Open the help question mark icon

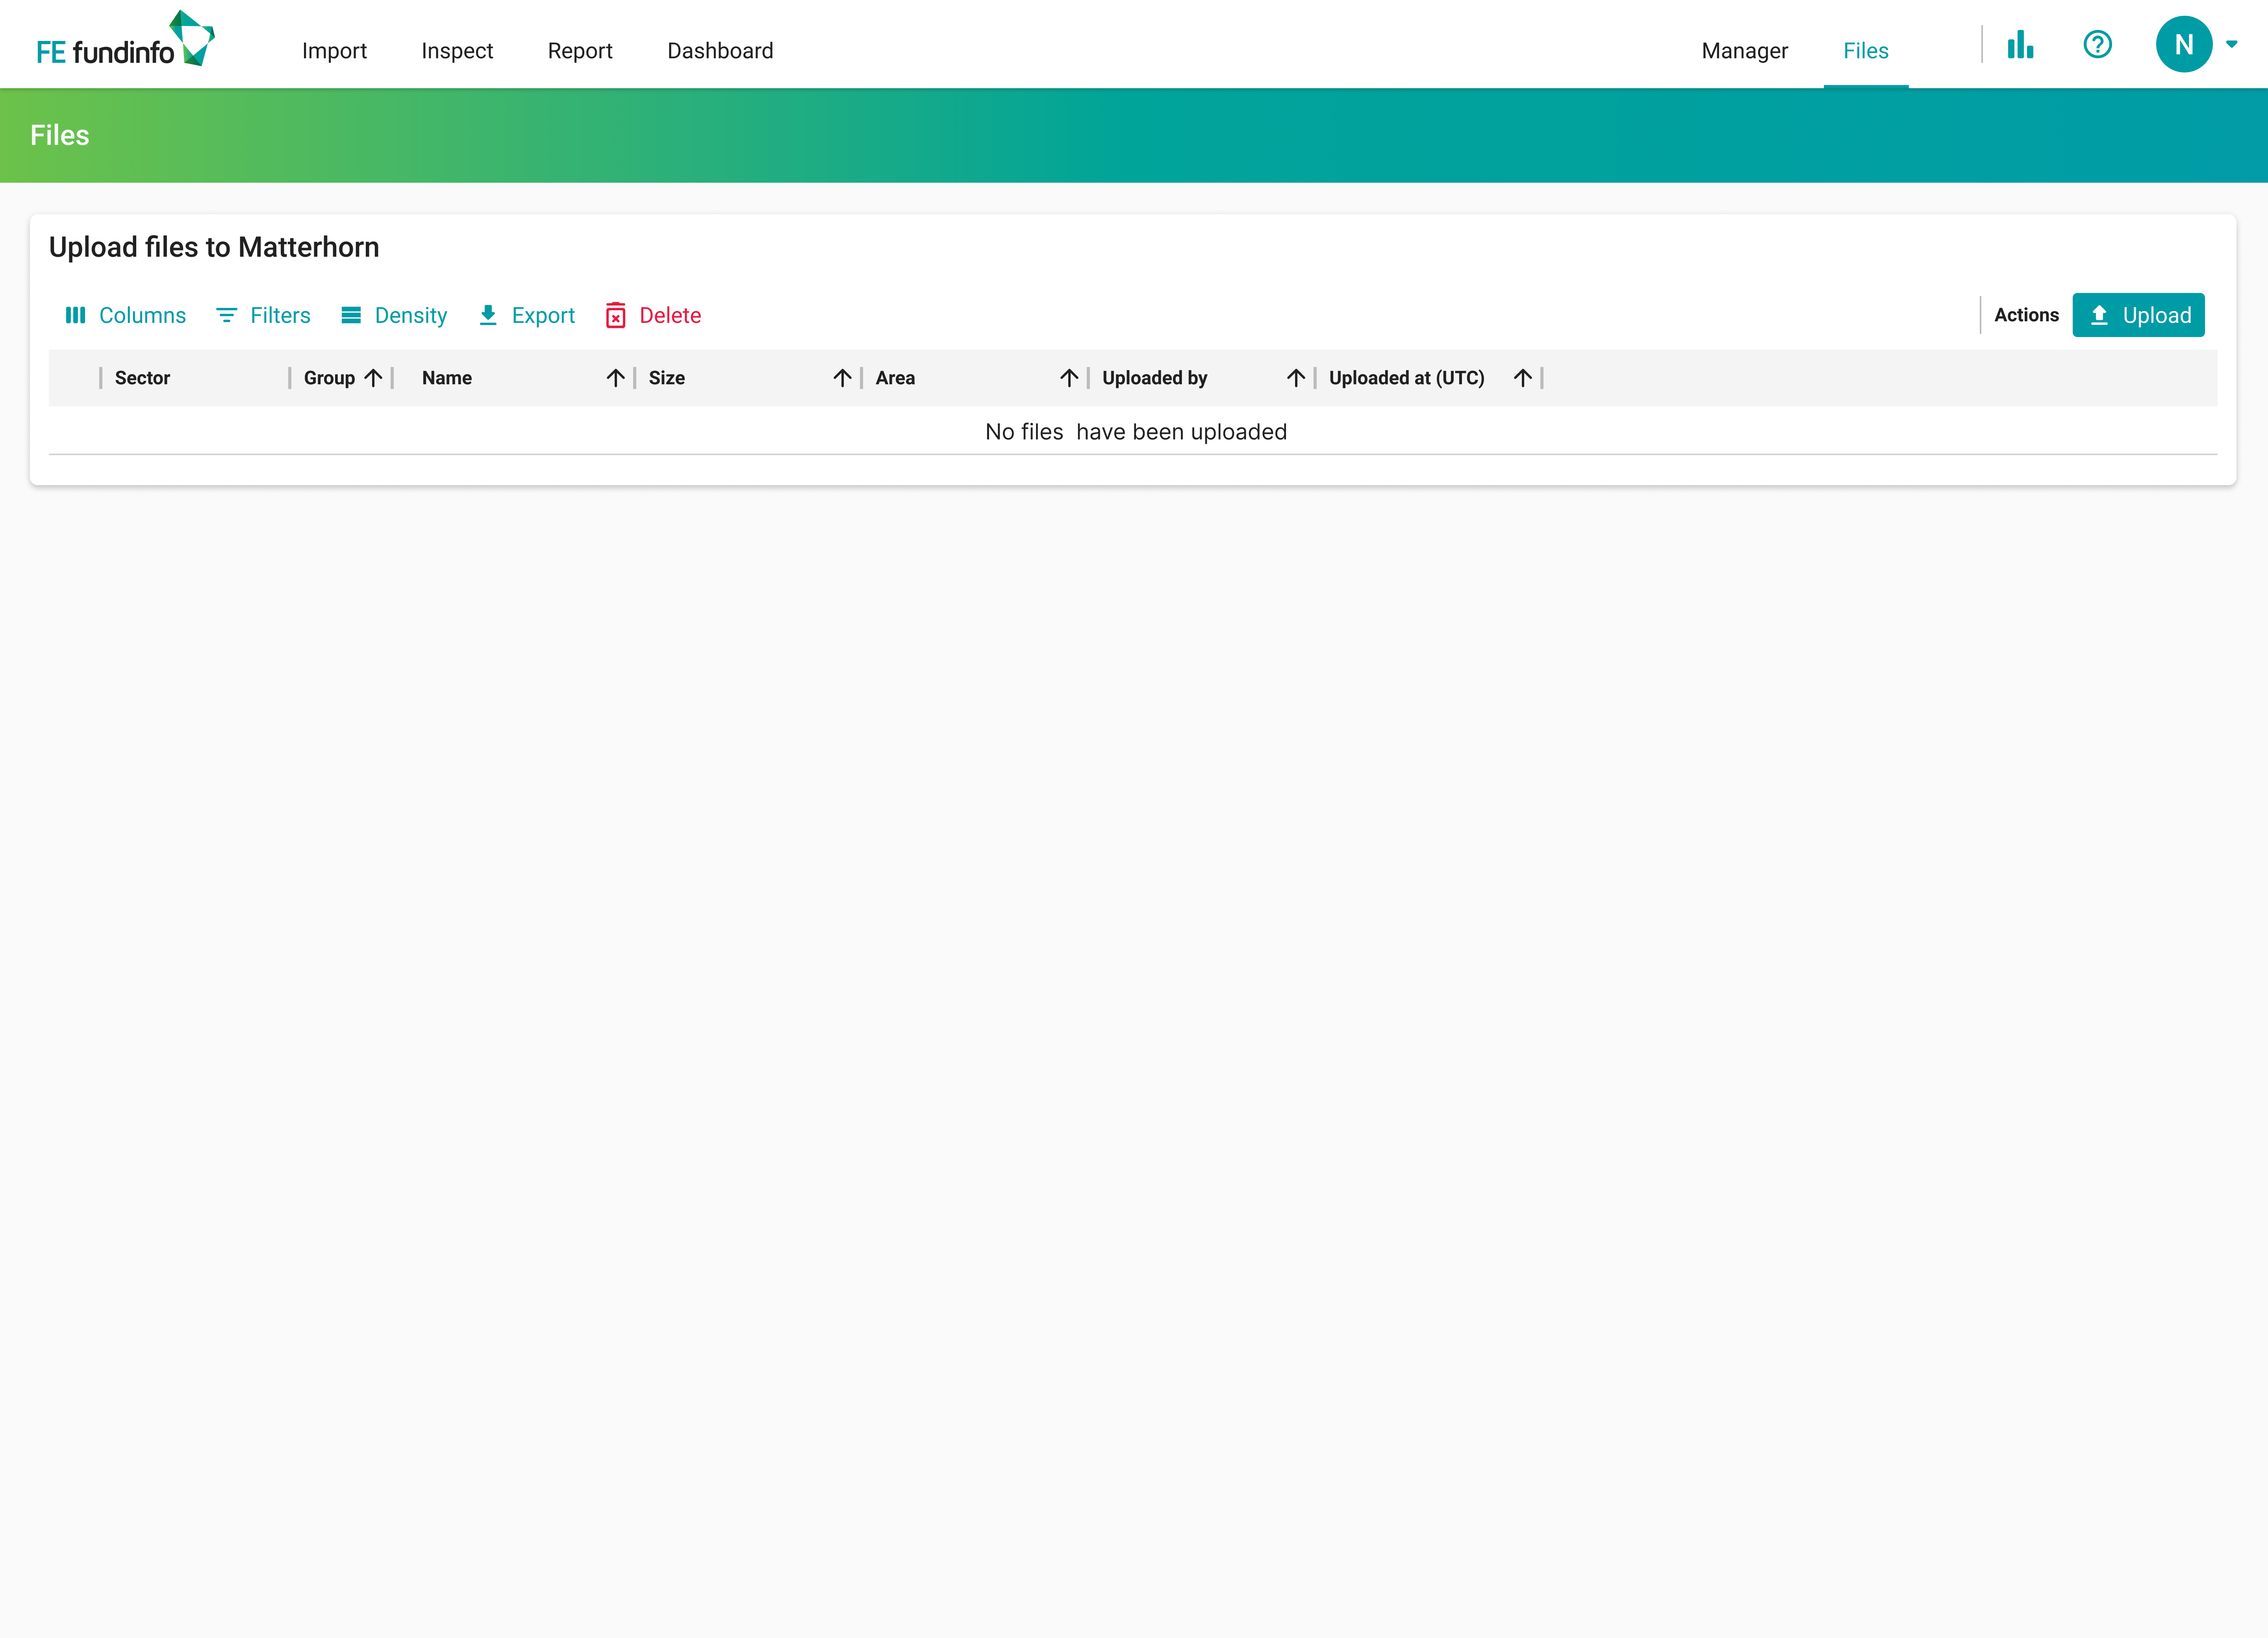[2097, 44]
